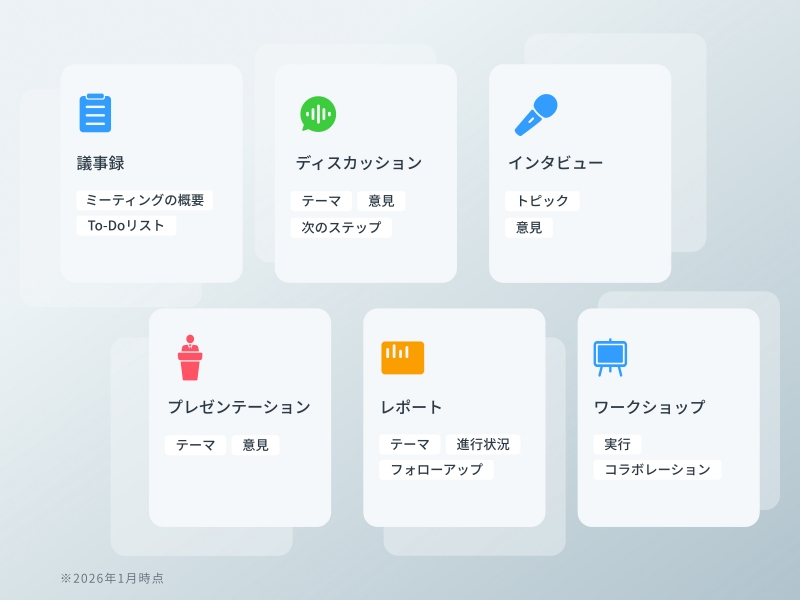Viewport: 800px width, 600px height.
Task: Click the 議事録 heading
Action: (x=101, y=163)
